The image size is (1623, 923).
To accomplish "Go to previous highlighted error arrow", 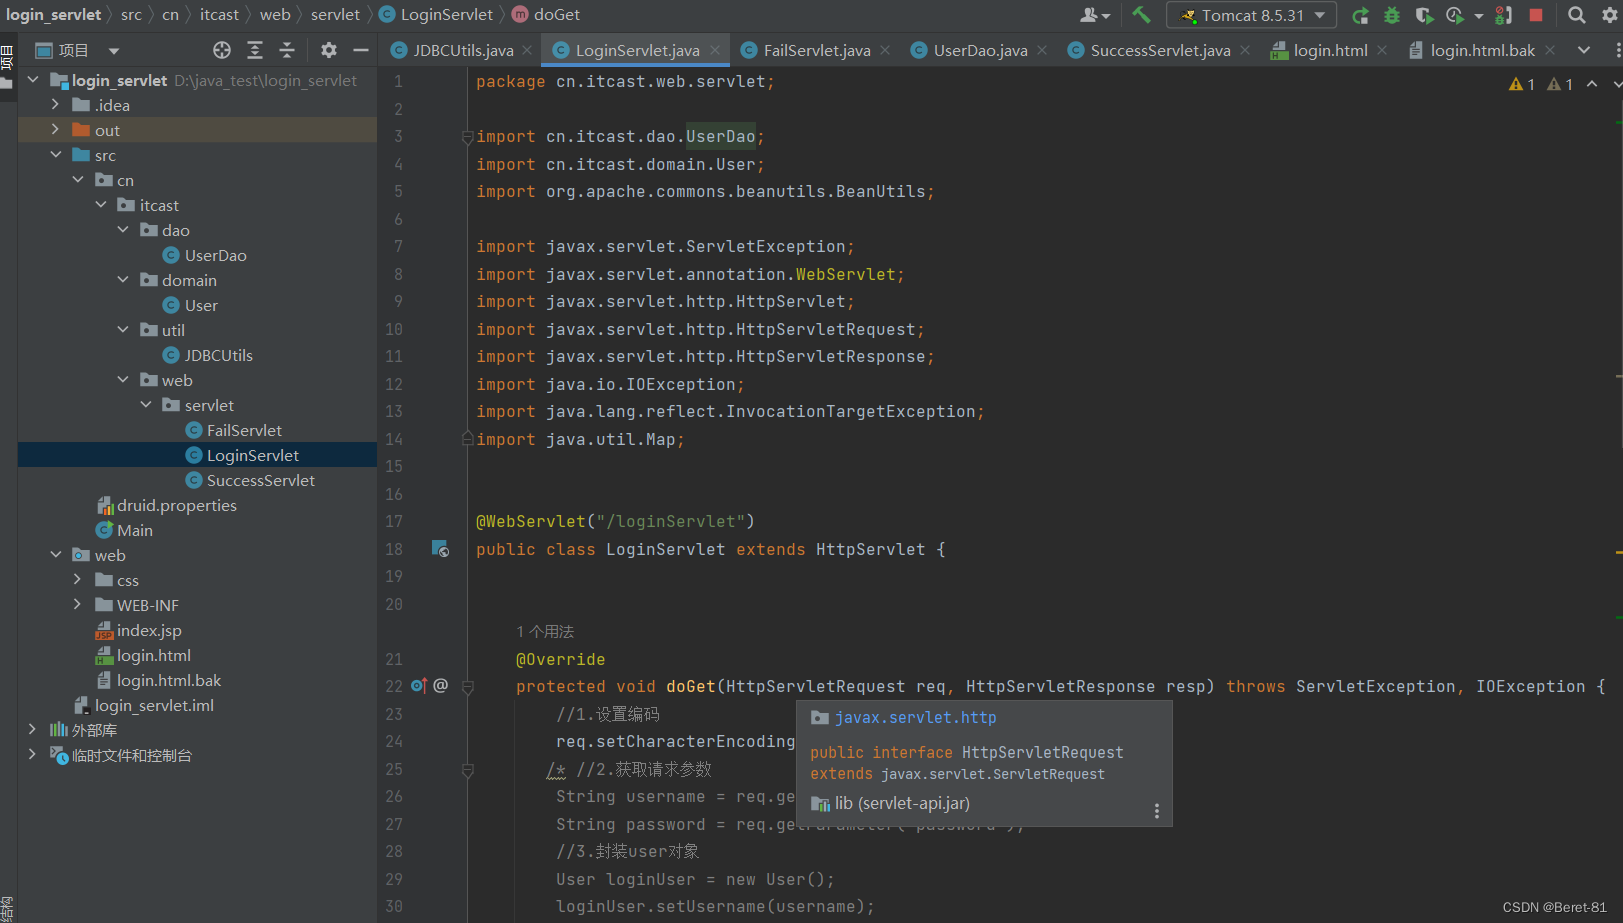I will pos(1592,85).
